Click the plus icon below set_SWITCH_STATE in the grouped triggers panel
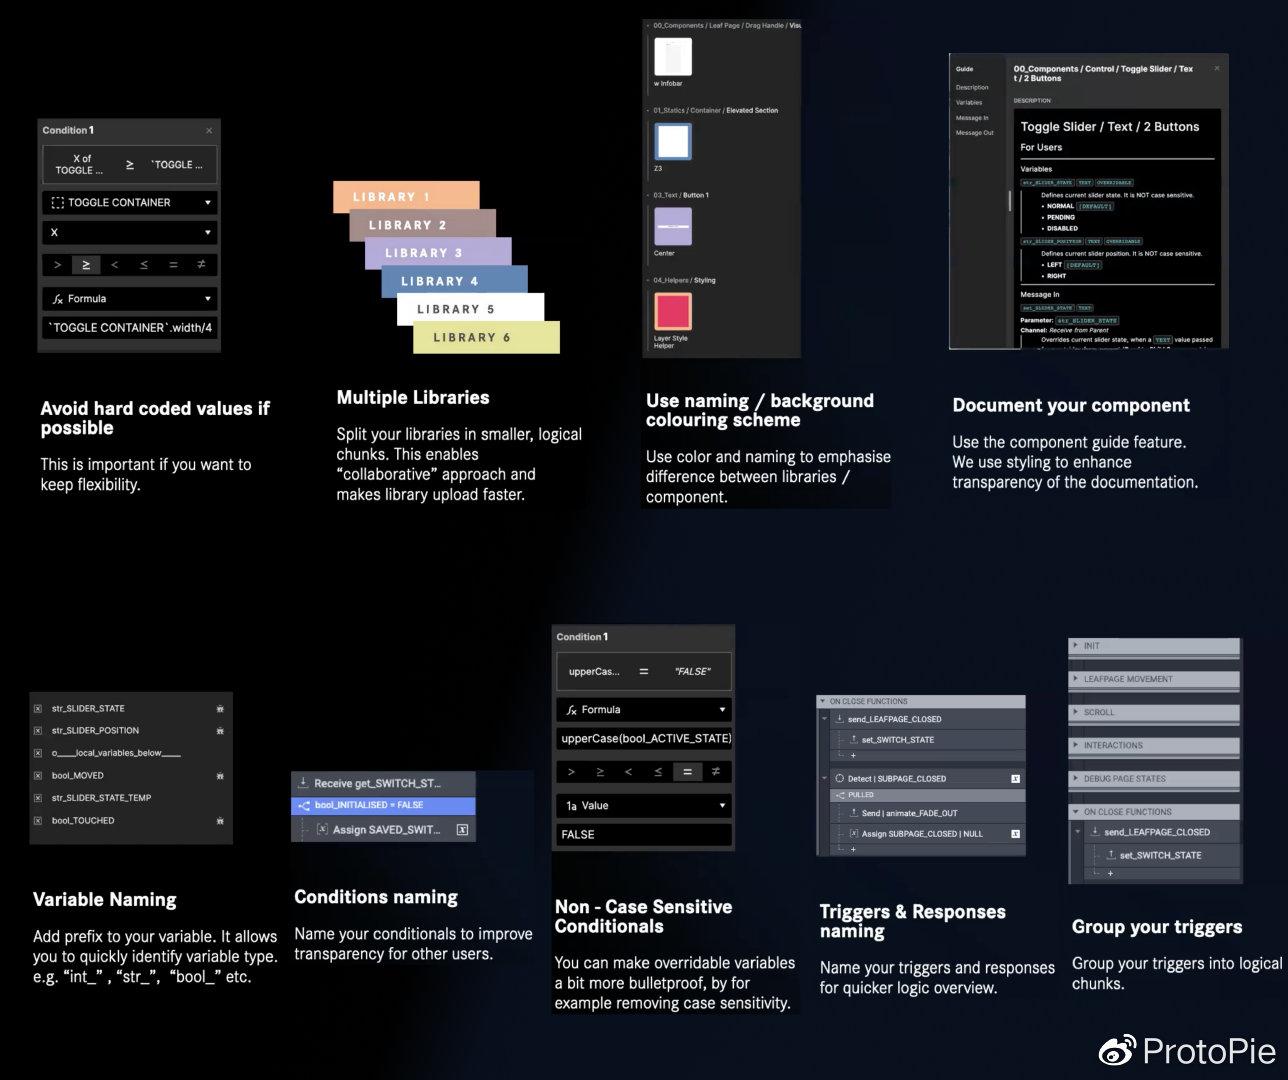Screen dimensions: 1288x1080 (x=1110, y=873)
